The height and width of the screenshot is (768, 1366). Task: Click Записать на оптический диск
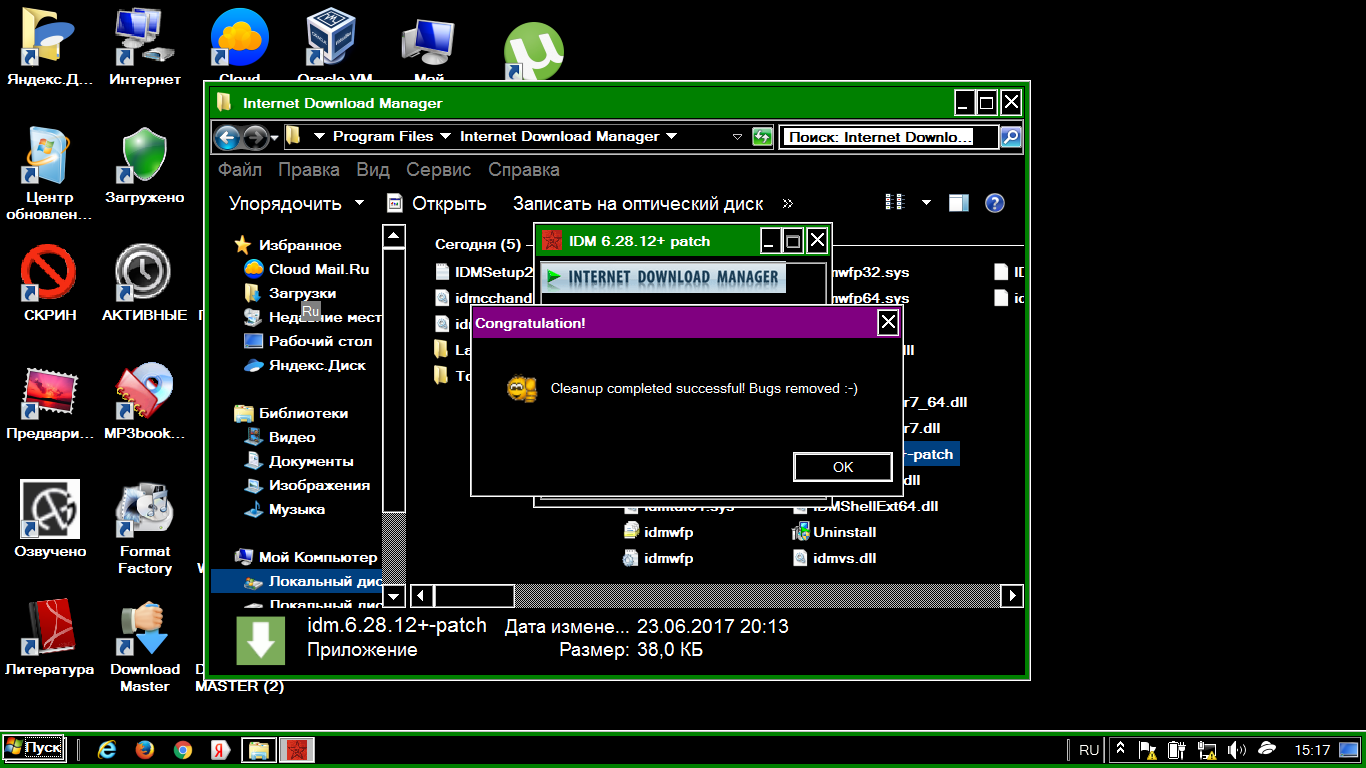(x=638, y=203)
